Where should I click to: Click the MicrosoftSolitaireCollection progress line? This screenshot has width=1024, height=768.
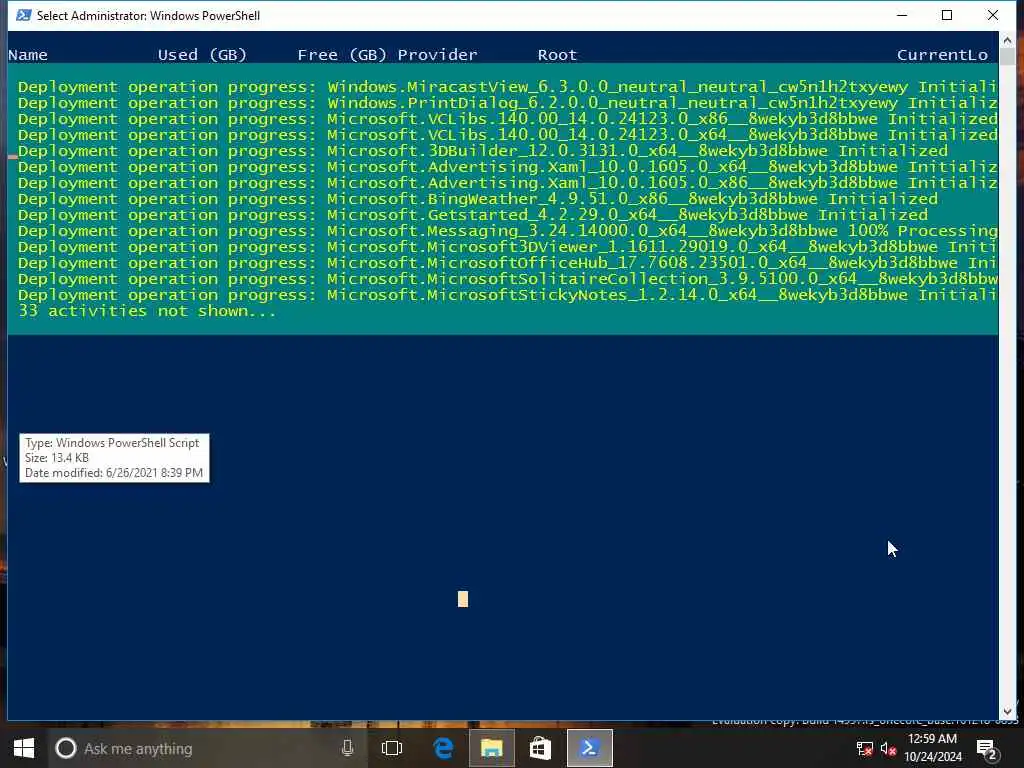click(508, 279)
